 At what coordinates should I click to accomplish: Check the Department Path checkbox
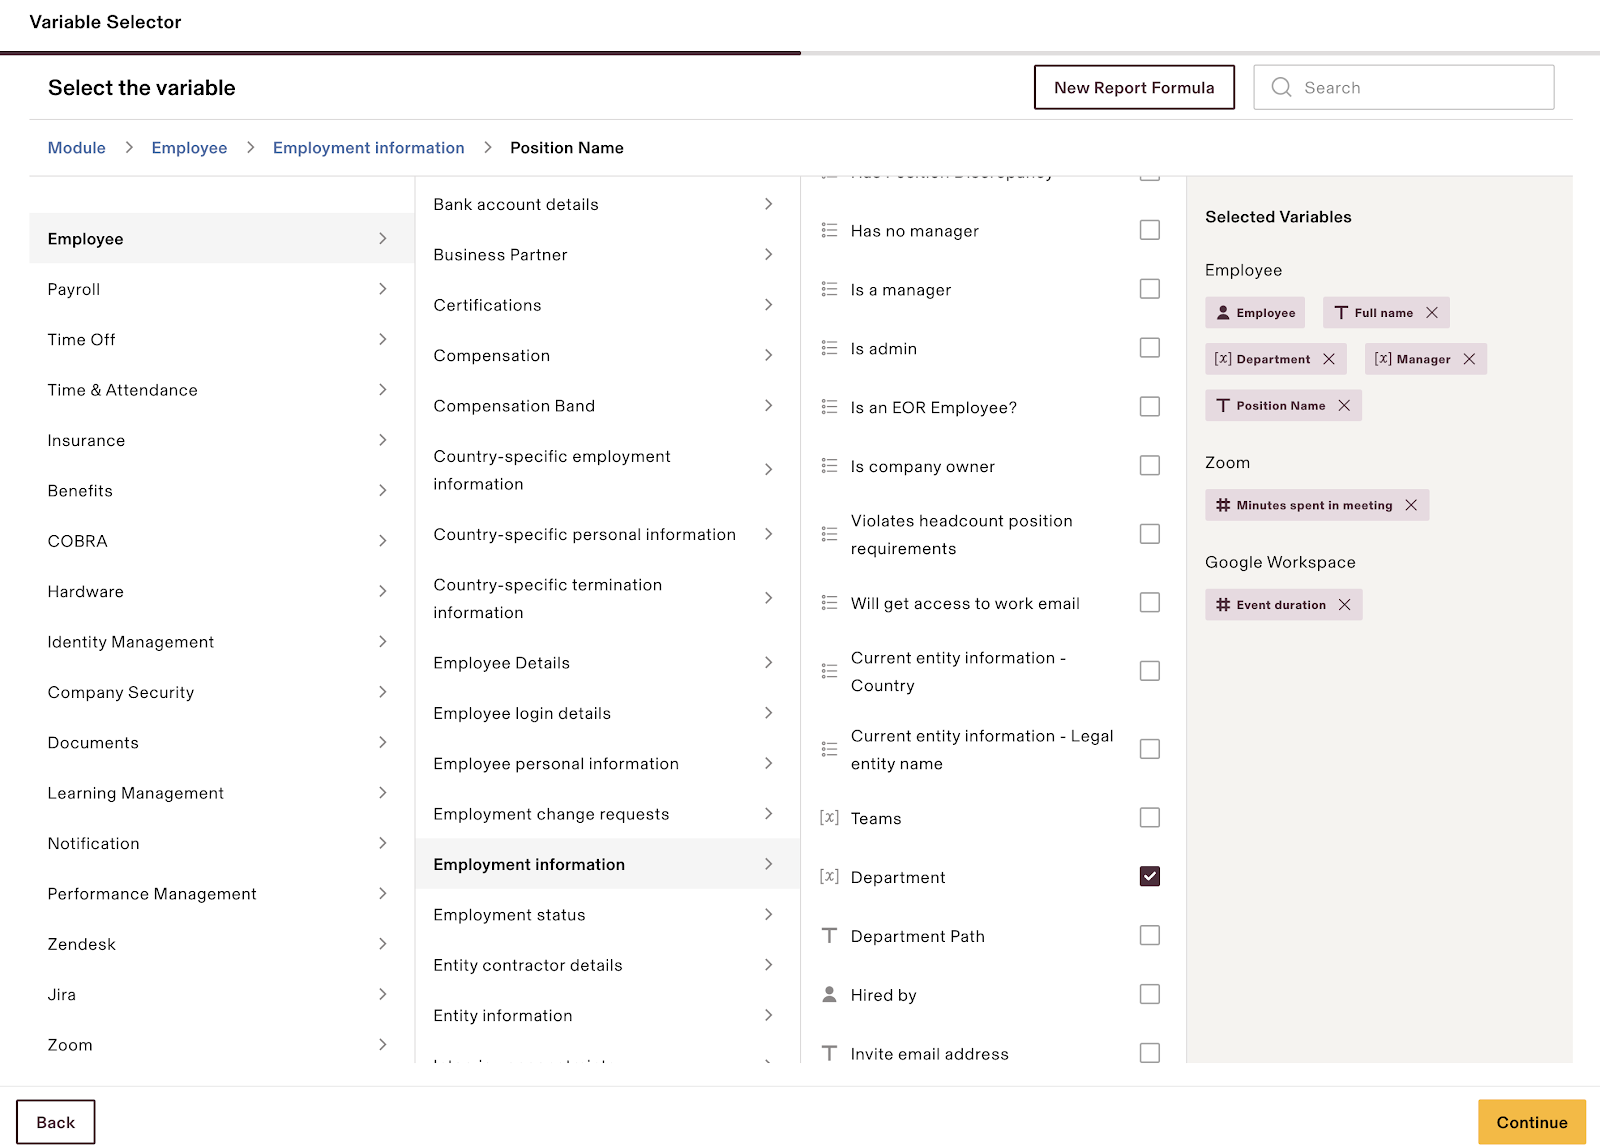[1150, 935]
